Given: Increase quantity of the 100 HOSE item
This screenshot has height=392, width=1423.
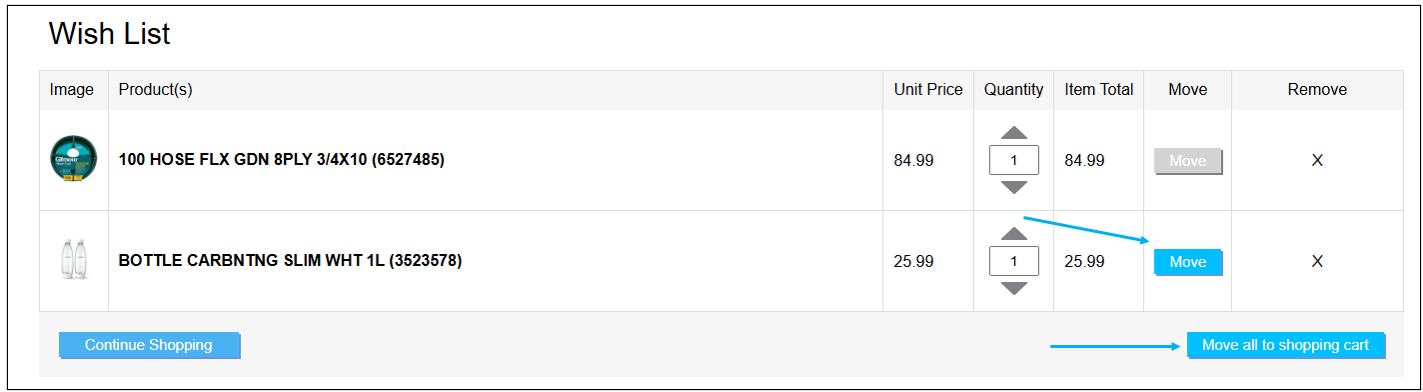Looking at the screenshot, I should coord(1014,133).
